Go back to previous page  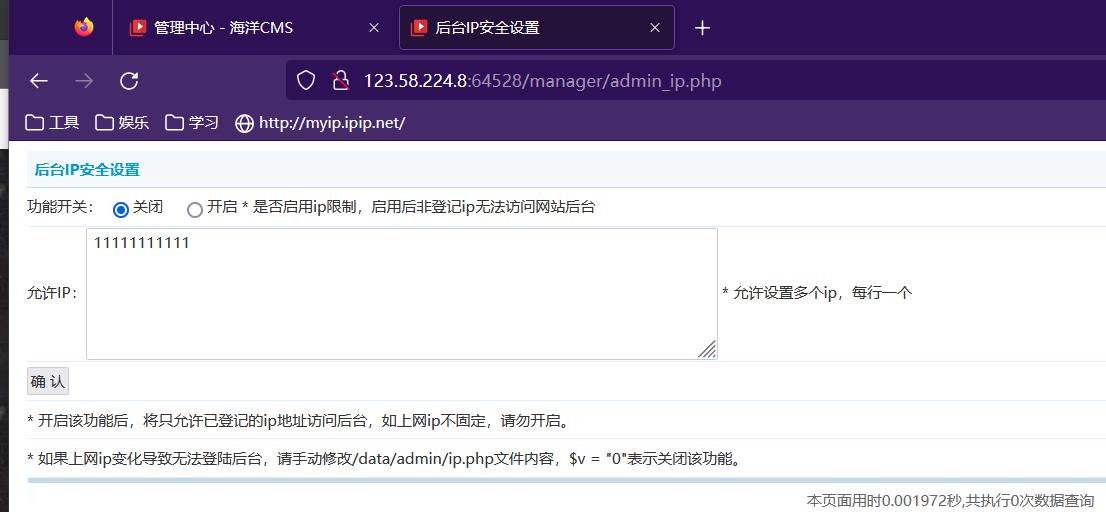39,81
